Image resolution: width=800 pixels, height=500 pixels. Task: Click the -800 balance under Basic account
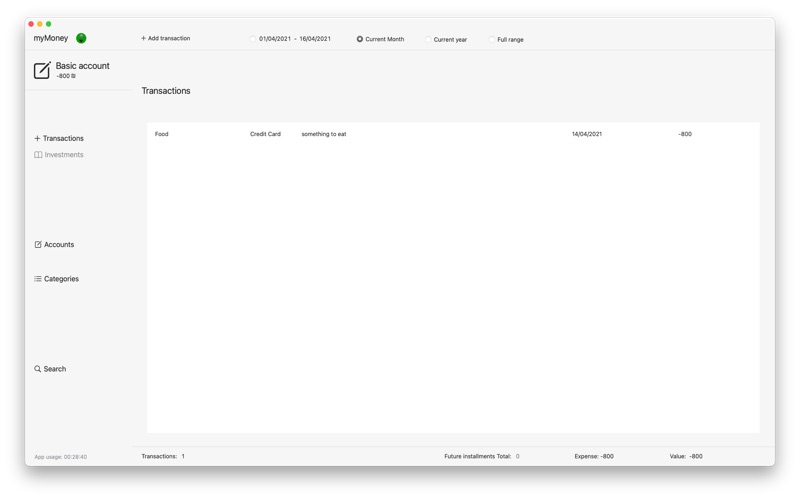point(66,76)
